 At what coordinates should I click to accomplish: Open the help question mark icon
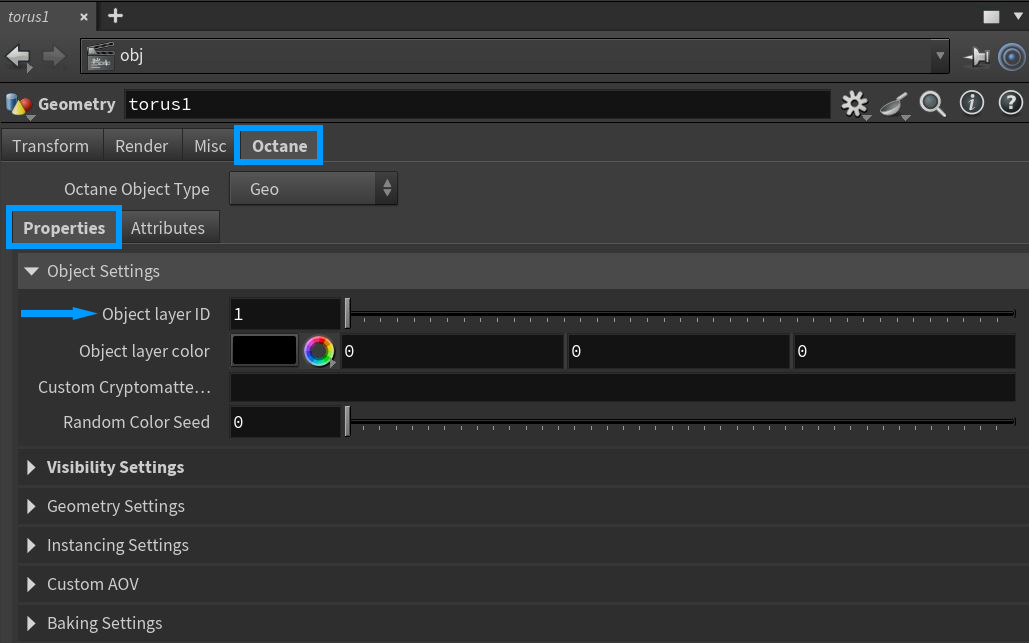1010,103
